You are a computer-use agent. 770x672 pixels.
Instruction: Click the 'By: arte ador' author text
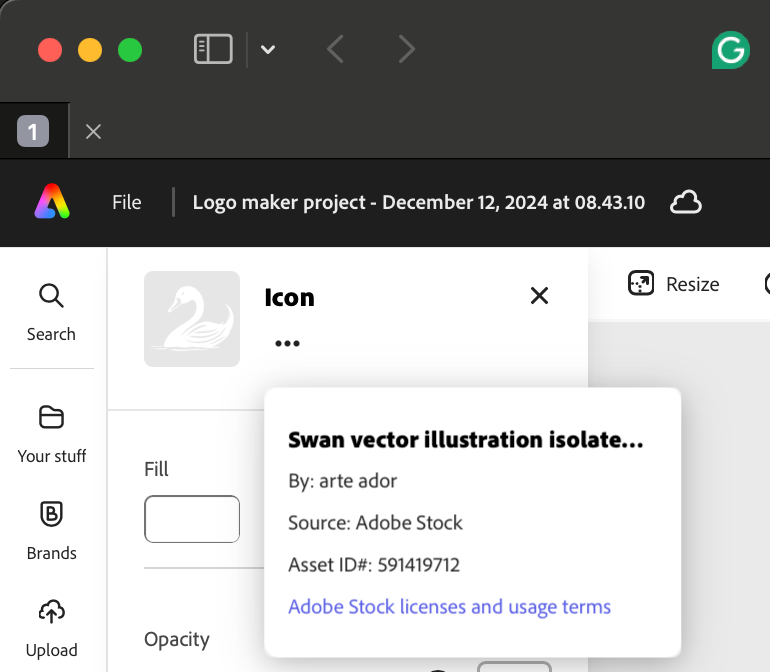click(x=343, y=481)
